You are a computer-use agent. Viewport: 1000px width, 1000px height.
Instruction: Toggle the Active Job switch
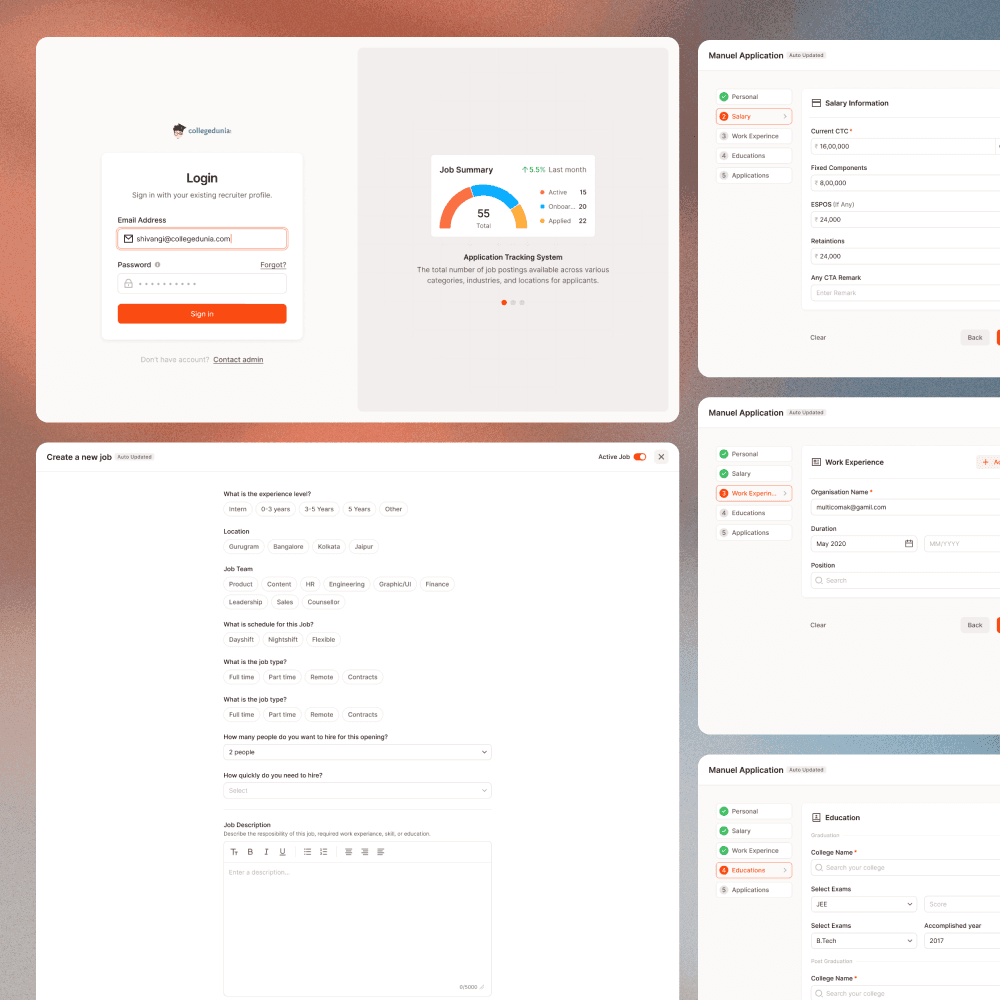tap(640, 457)
